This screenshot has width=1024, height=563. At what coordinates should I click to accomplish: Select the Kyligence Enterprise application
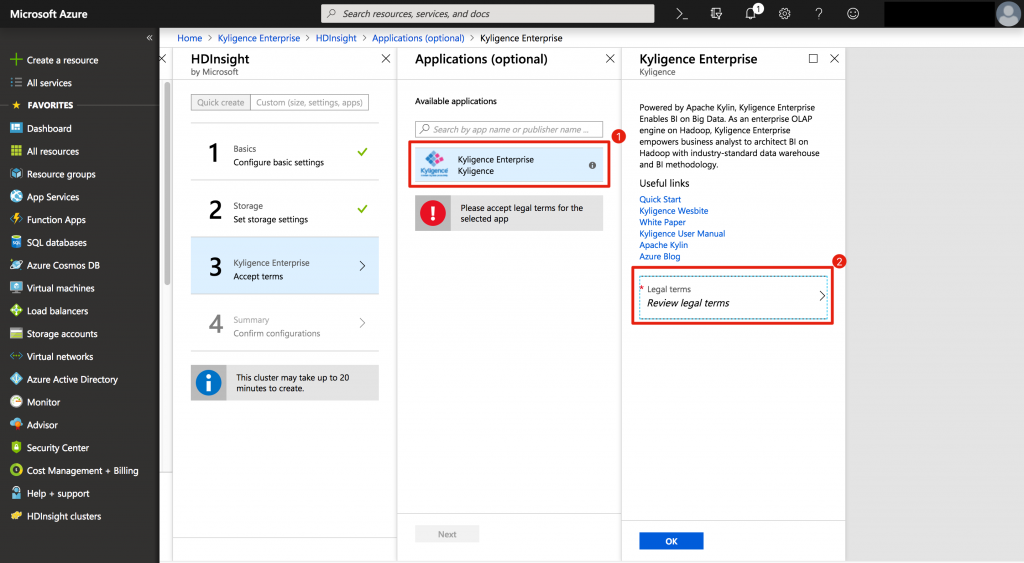(x=509, y=165)
